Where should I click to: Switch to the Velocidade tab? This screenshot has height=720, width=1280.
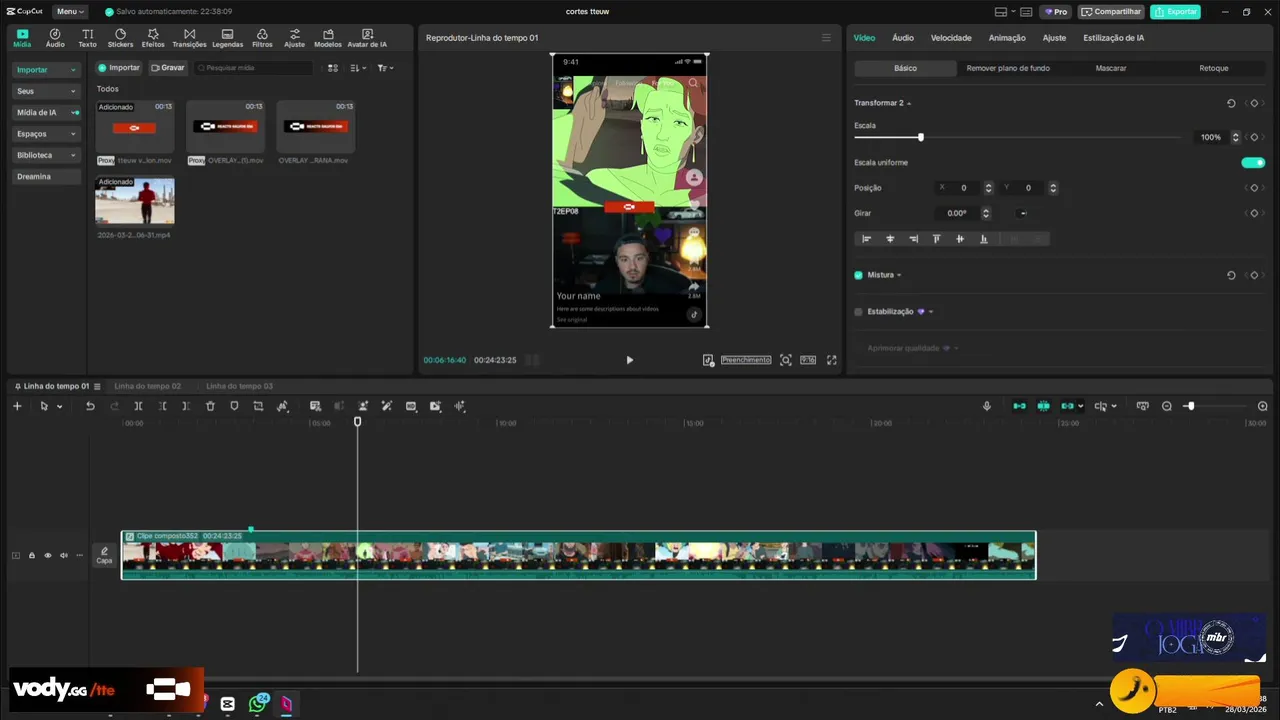(x=951, y=38)
